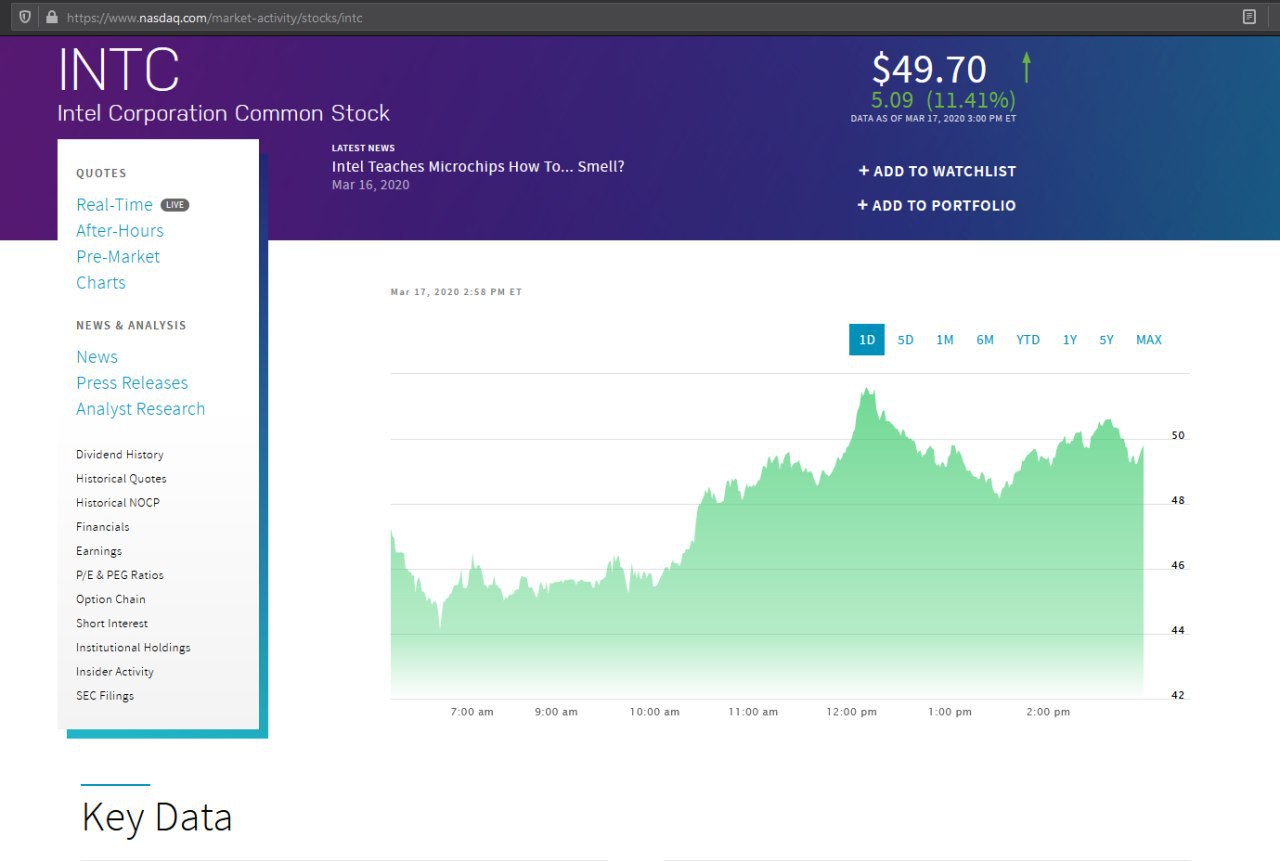Select the 5Y chart range
The image size is (1280, 862).
pyautogui.click(x=1106, y=340)
